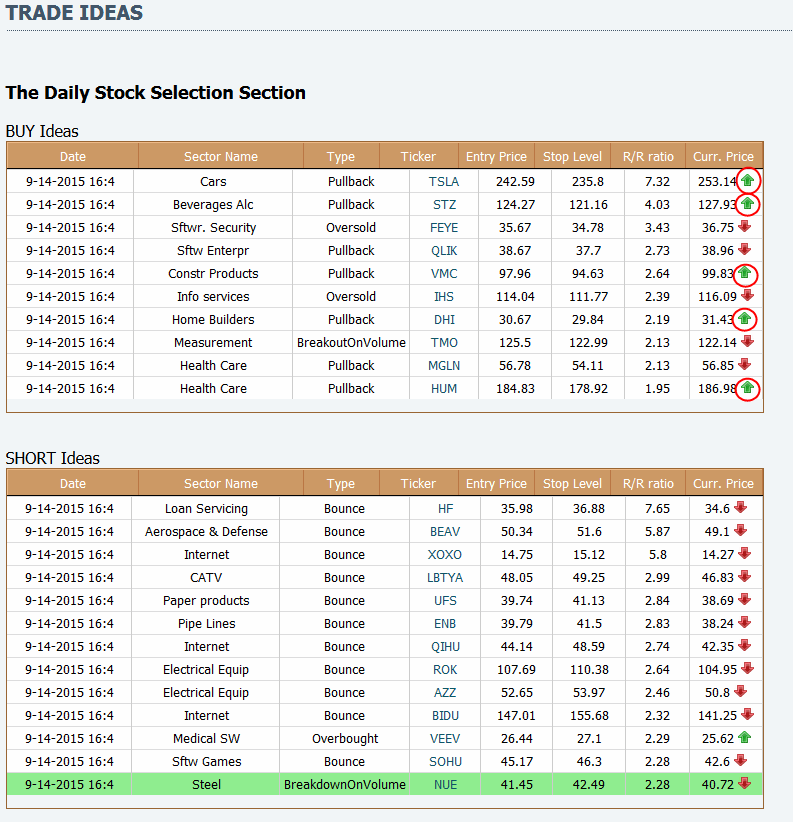
Task: Open the DHI ticker link
Action: tap(444, 320)
